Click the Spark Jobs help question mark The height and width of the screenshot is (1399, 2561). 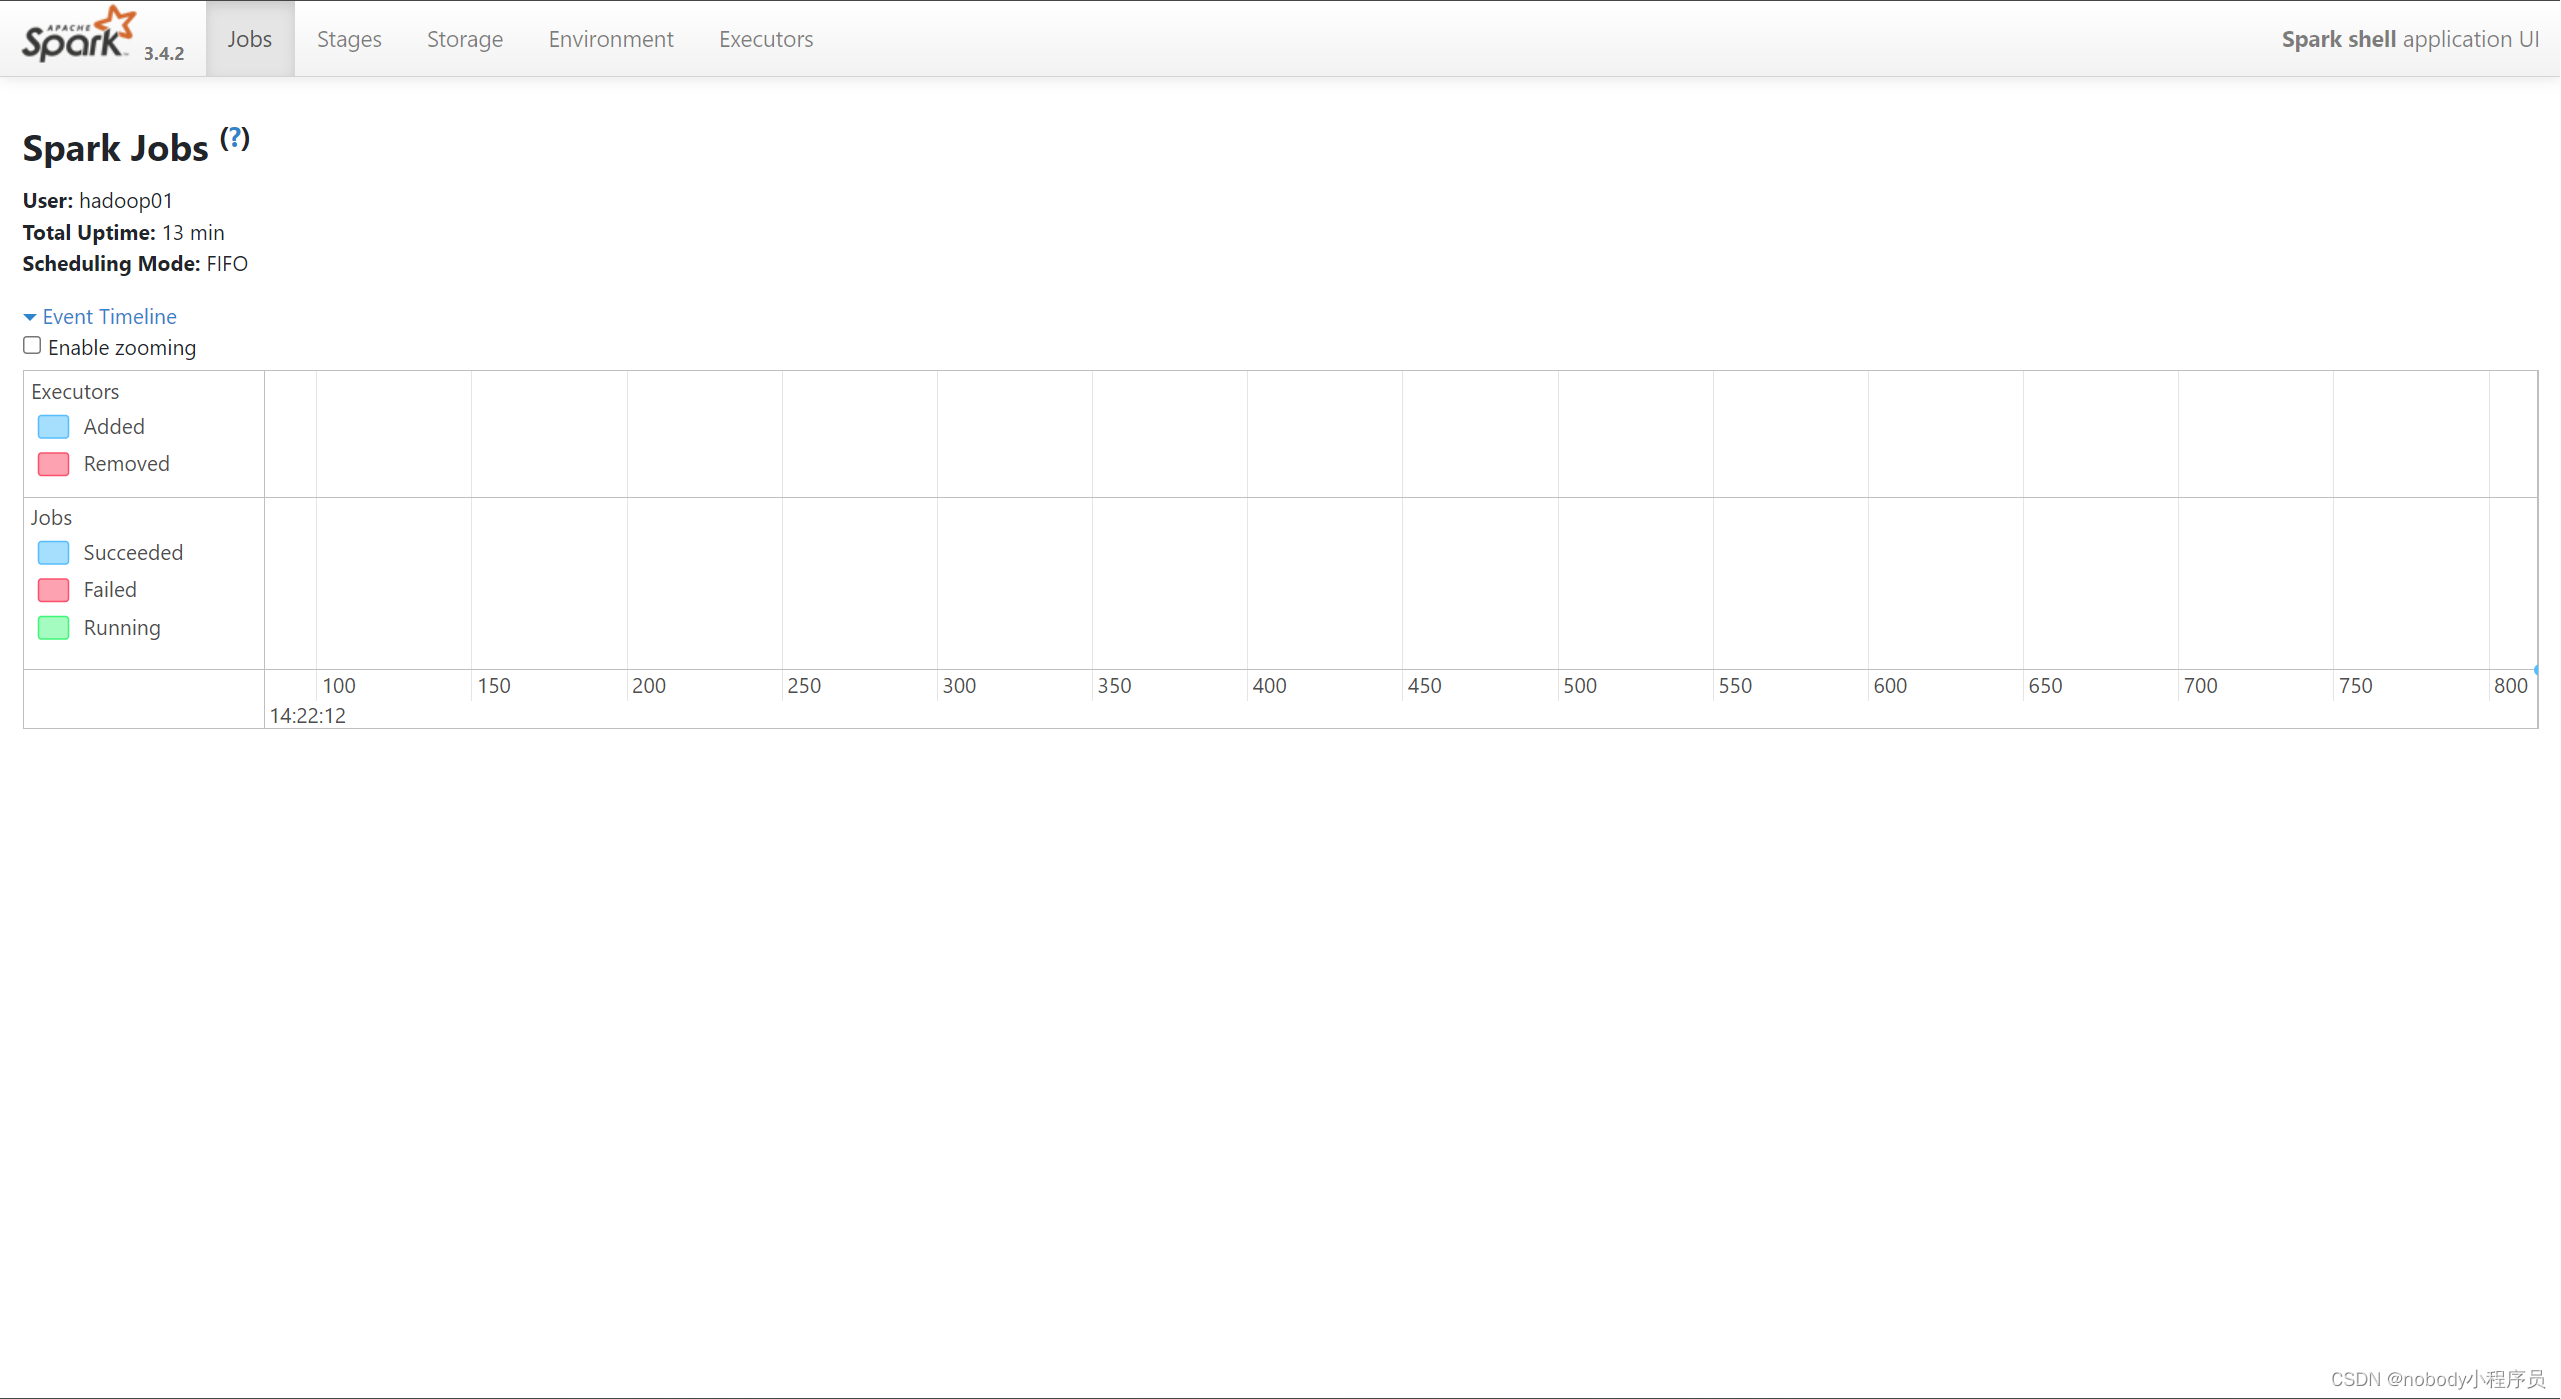click(x=235, y=138)
